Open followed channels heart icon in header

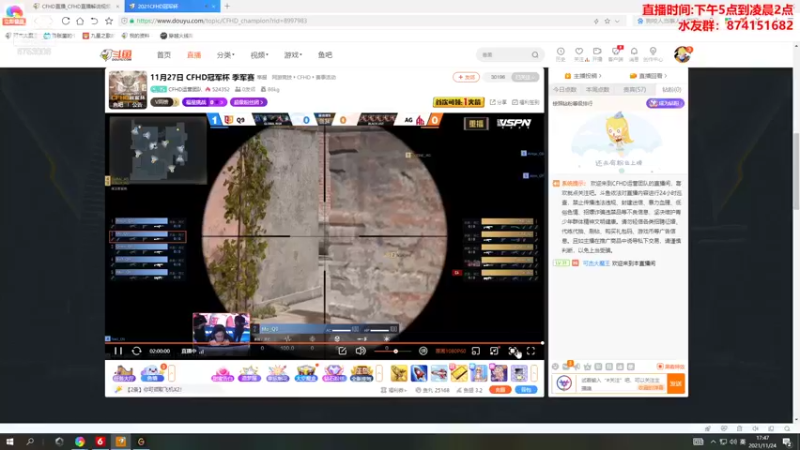[x=579, y=54]
